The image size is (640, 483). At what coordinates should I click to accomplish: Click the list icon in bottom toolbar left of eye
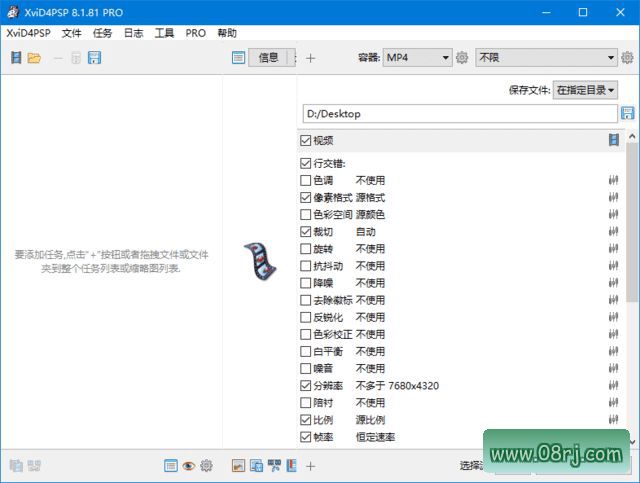tap(171, 466)
